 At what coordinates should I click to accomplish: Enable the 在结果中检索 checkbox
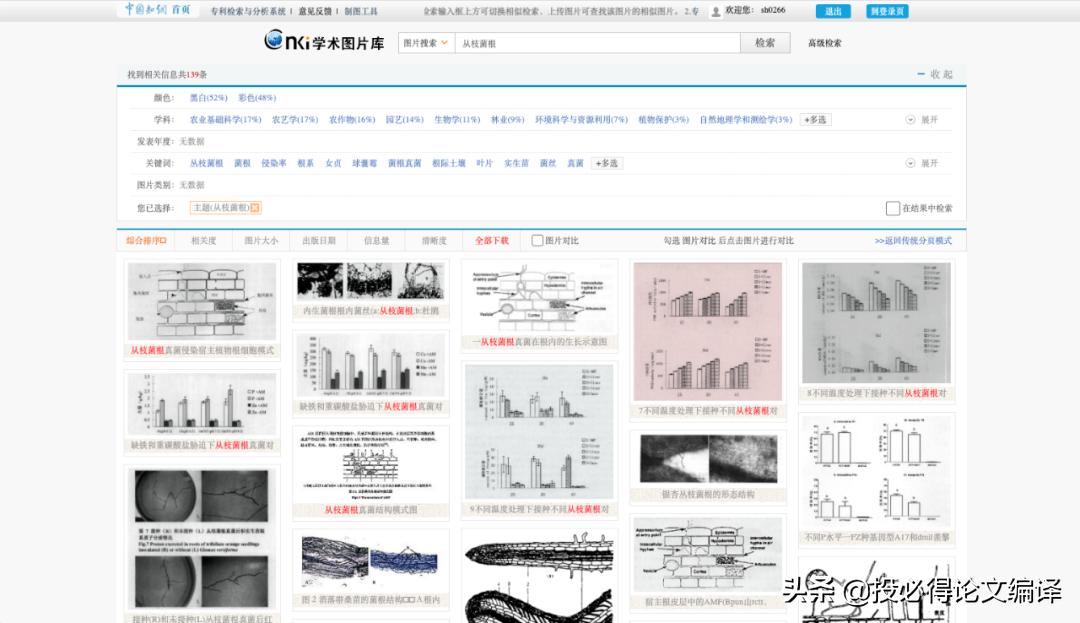point(892,207)
